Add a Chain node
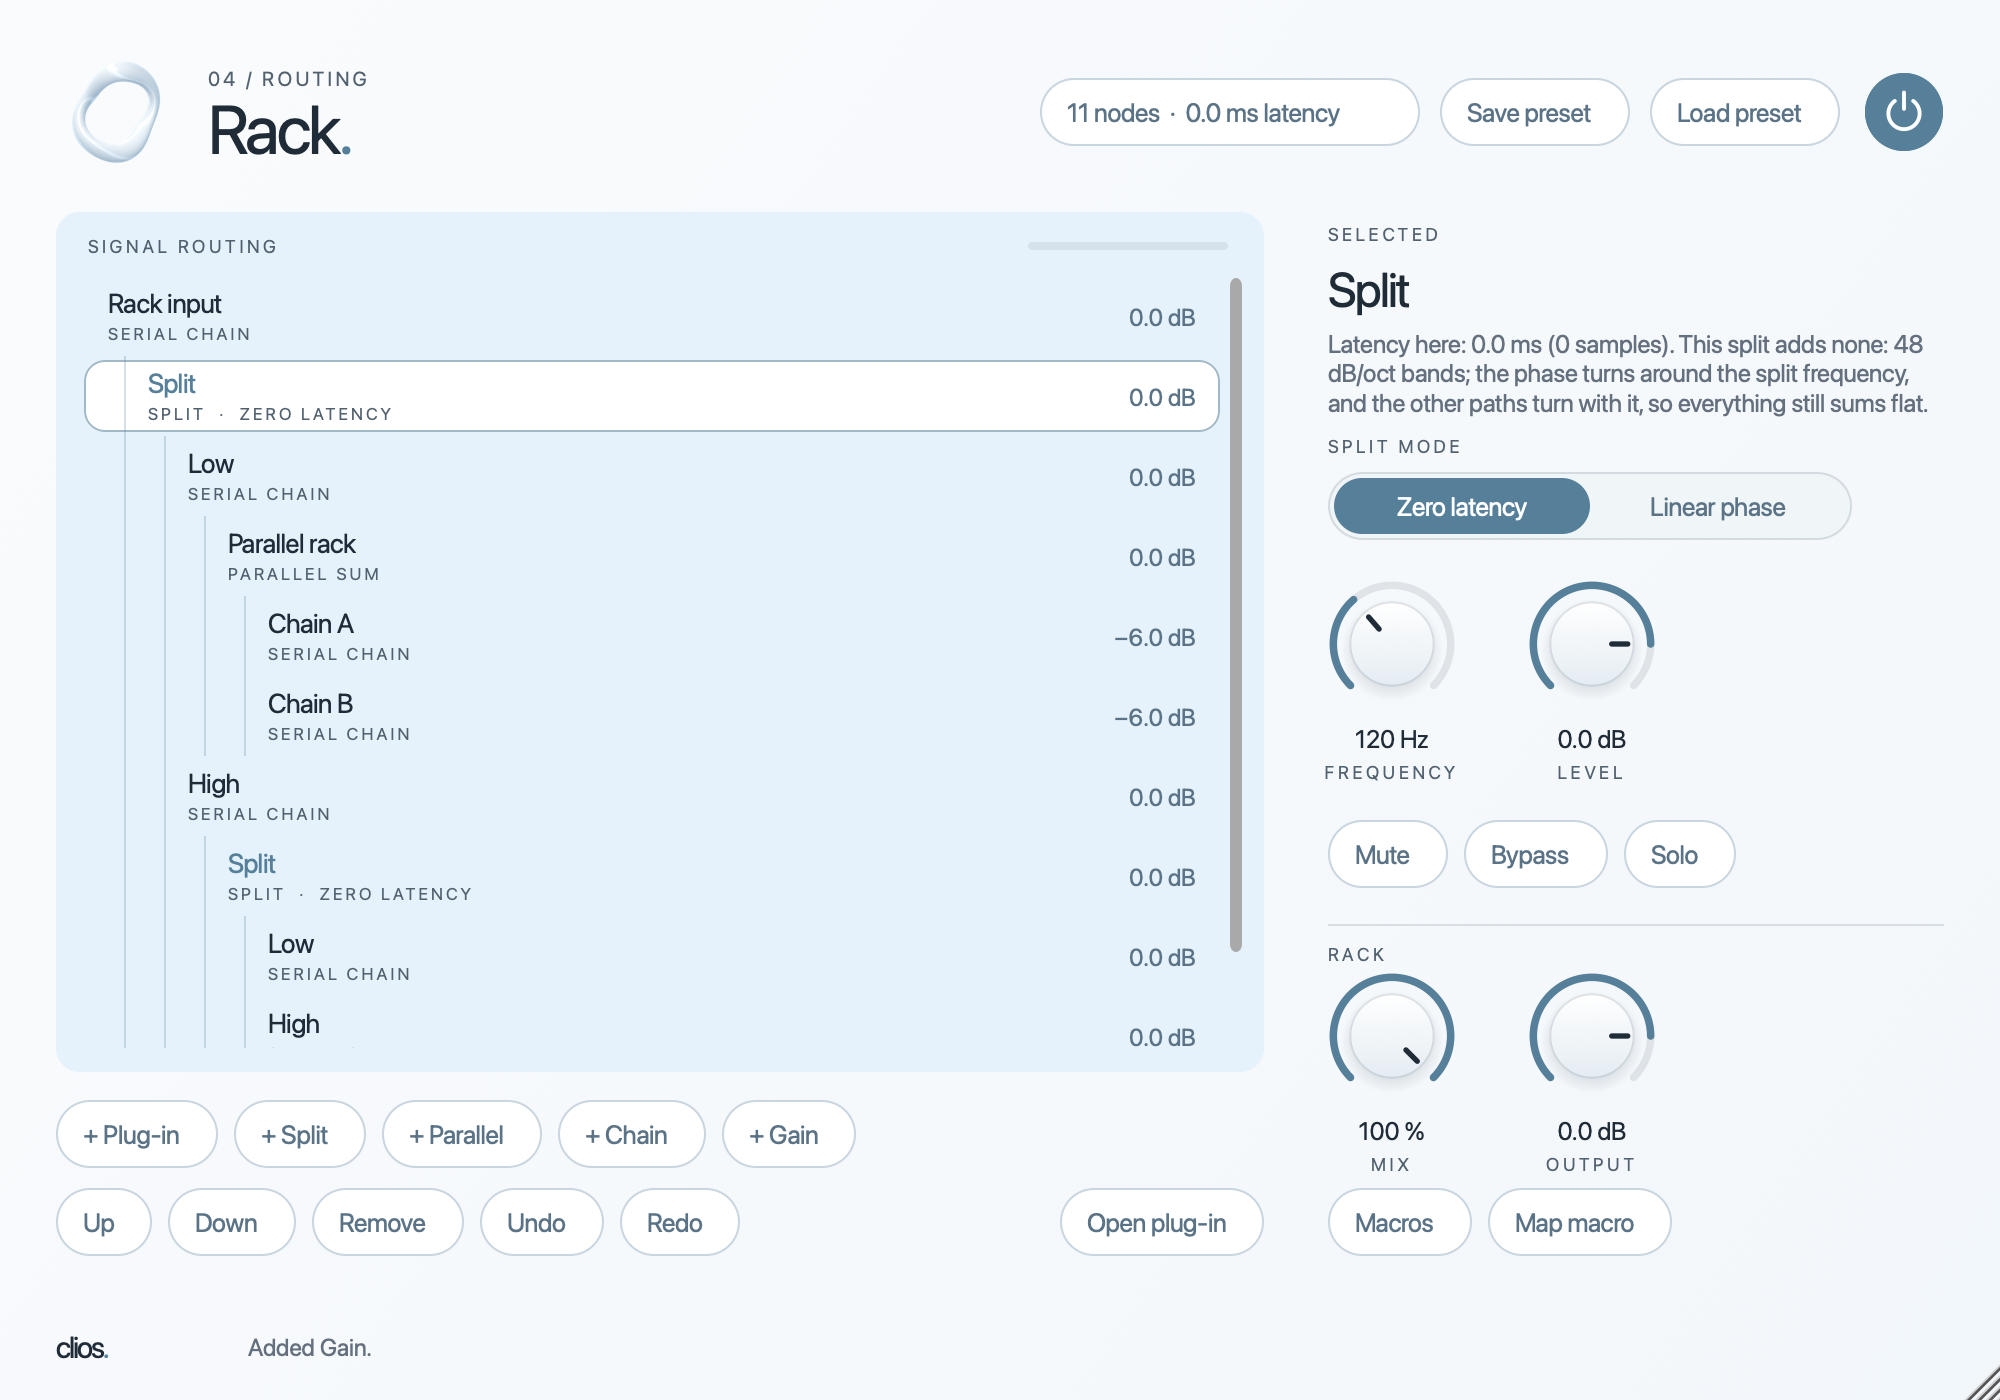The height and width of the screenshot is (1400, 2000). pyautogui.click(x=632, y=1135)
